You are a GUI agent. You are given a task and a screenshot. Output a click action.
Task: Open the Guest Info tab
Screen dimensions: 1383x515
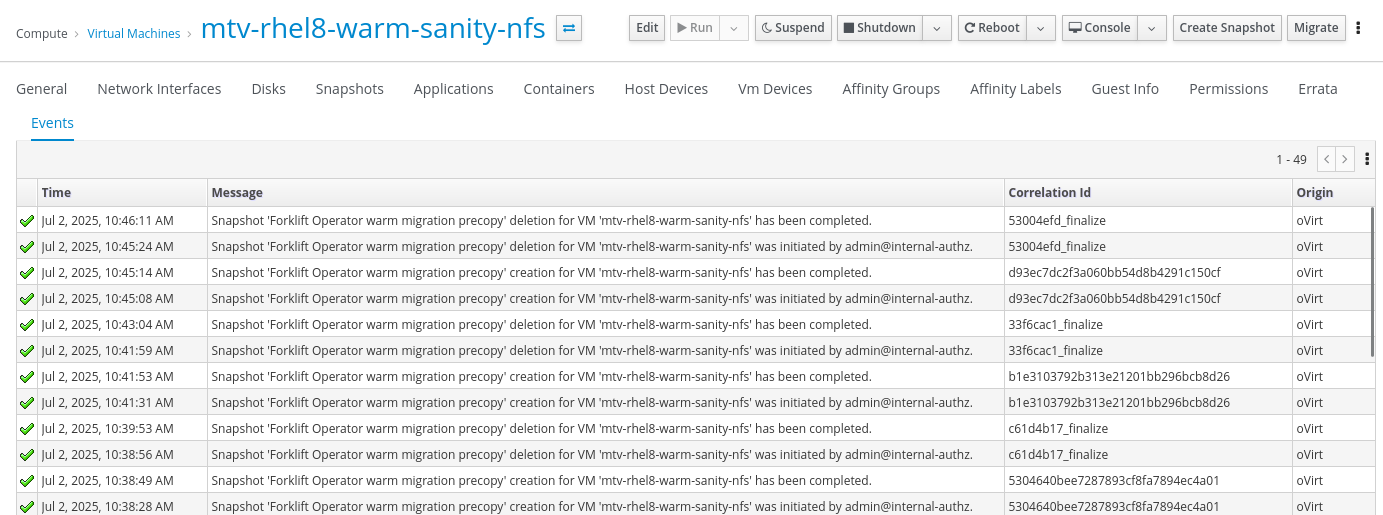click(1125, 89)
